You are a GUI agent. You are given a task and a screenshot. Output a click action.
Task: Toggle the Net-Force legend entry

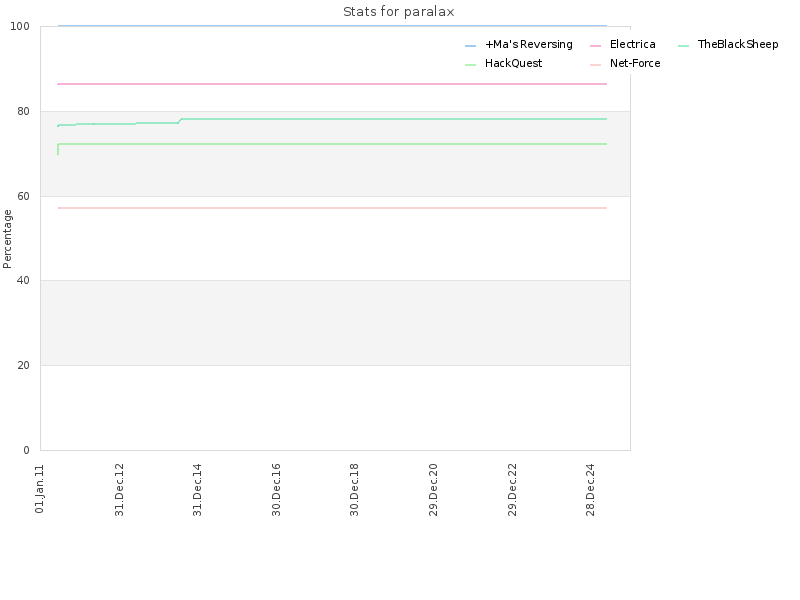625,63
